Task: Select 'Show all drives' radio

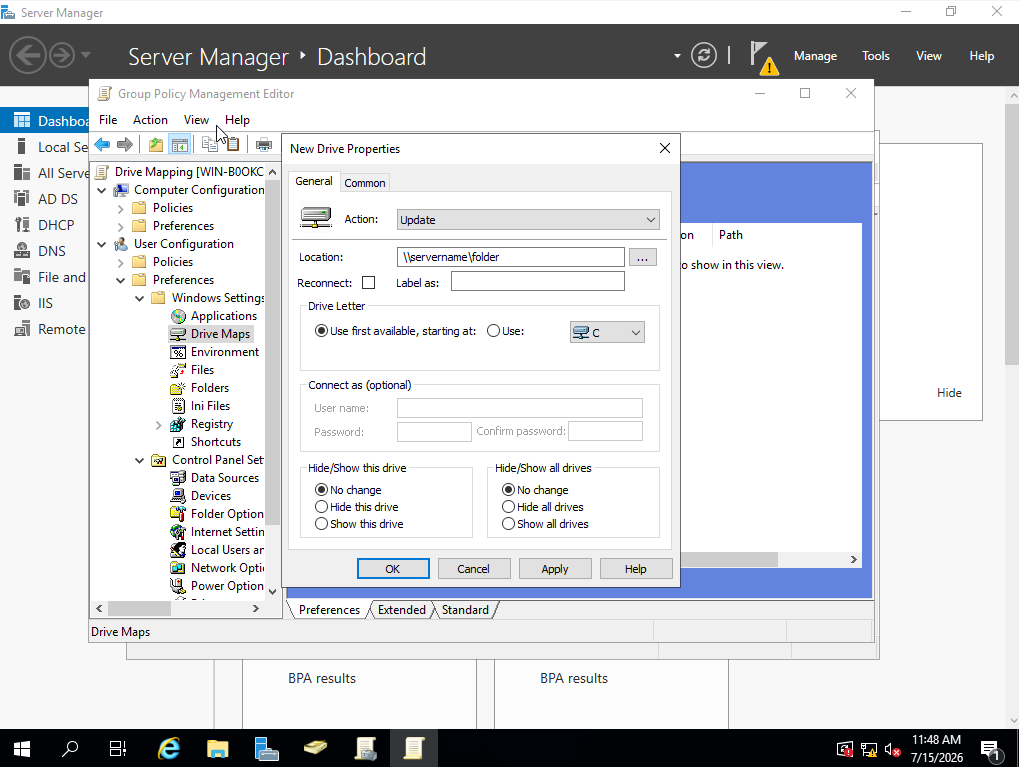Action: point(508,524)
